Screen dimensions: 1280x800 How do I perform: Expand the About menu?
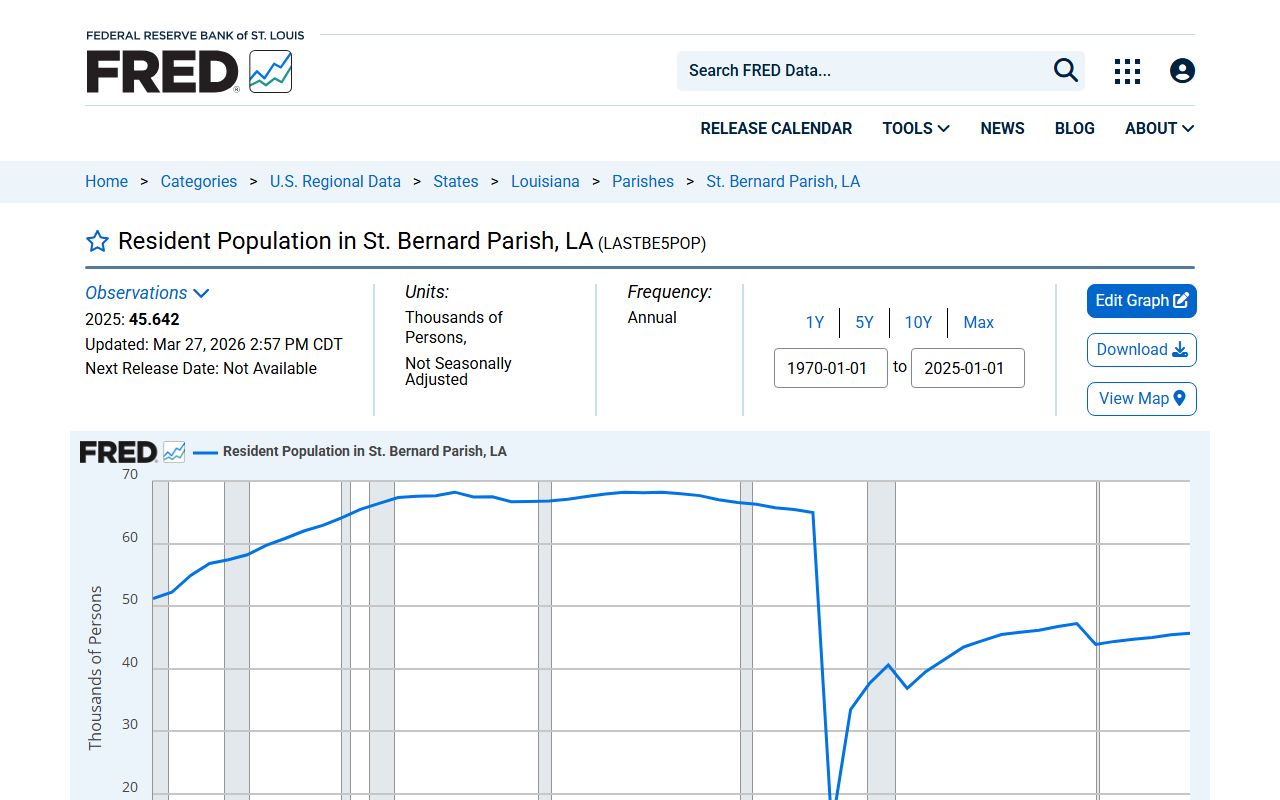click(1159, 128)
